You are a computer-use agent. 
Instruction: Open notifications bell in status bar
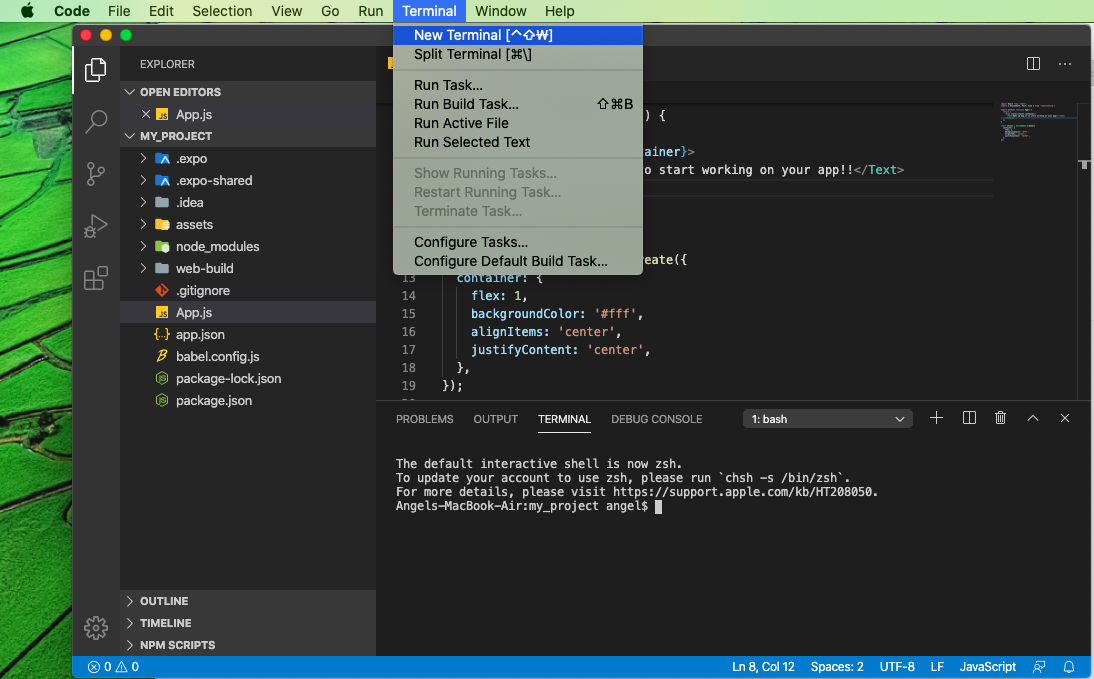1068,666
